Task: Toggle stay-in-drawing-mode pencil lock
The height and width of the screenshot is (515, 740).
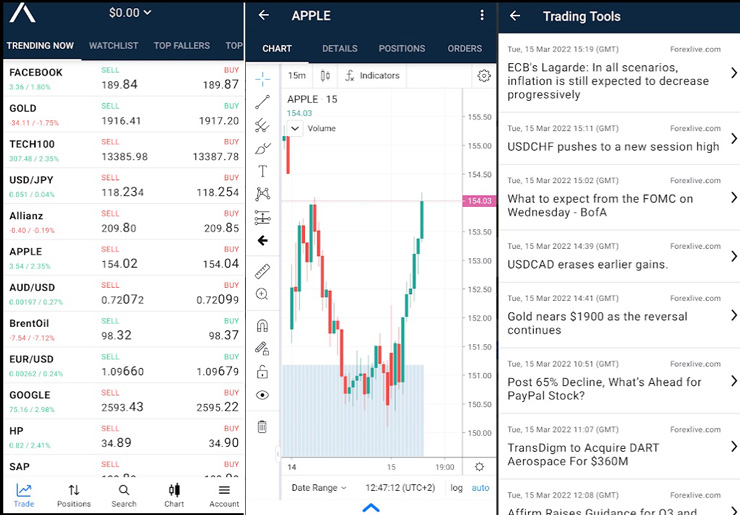Action: pyautogui.click(x=262, y=348)
